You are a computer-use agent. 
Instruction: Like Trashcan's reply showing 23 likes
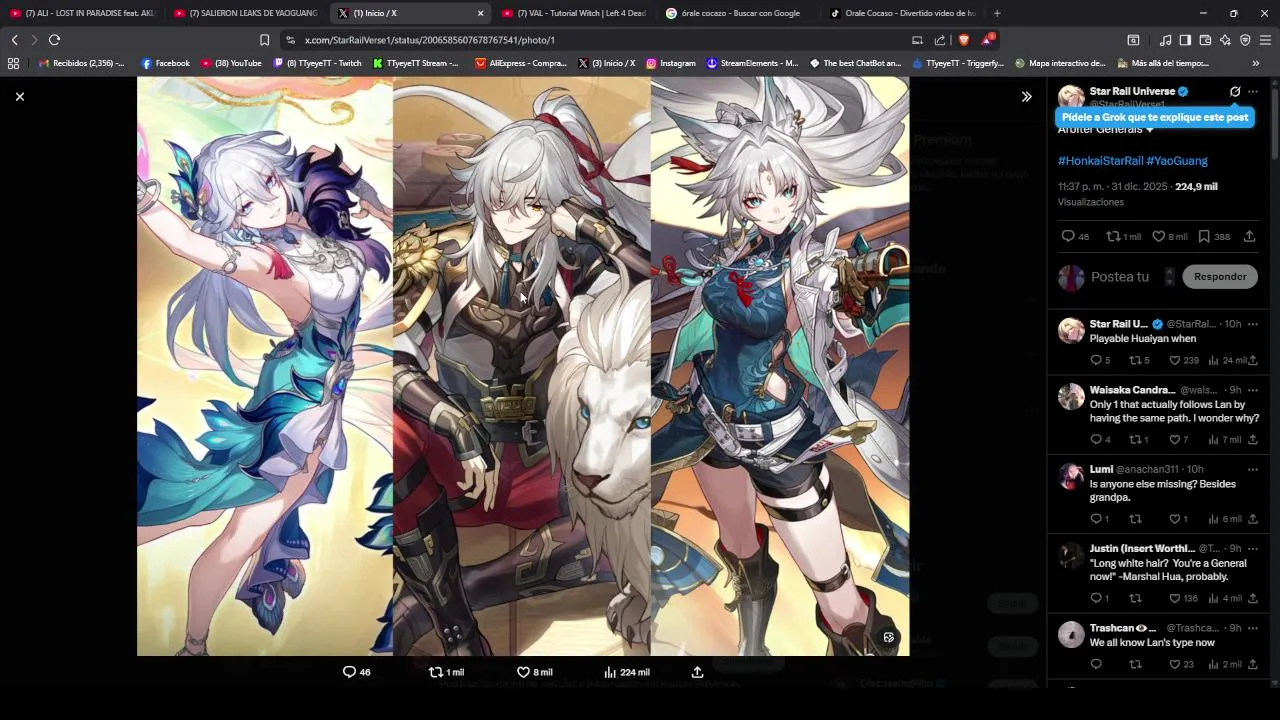1175,664
